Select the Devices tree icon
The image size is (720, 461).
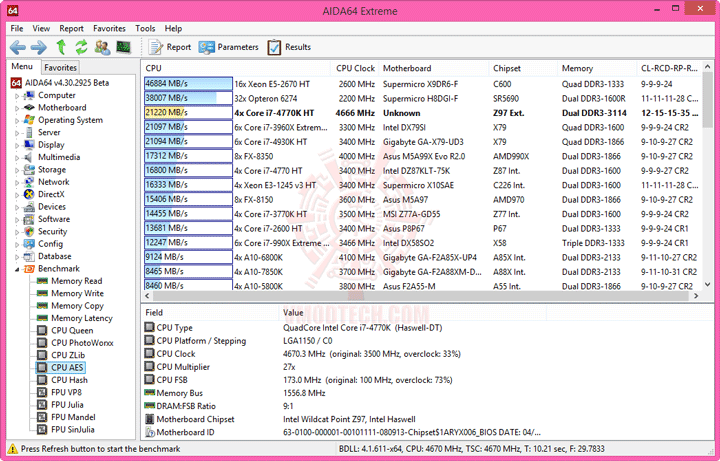click(x=29, y=207)
